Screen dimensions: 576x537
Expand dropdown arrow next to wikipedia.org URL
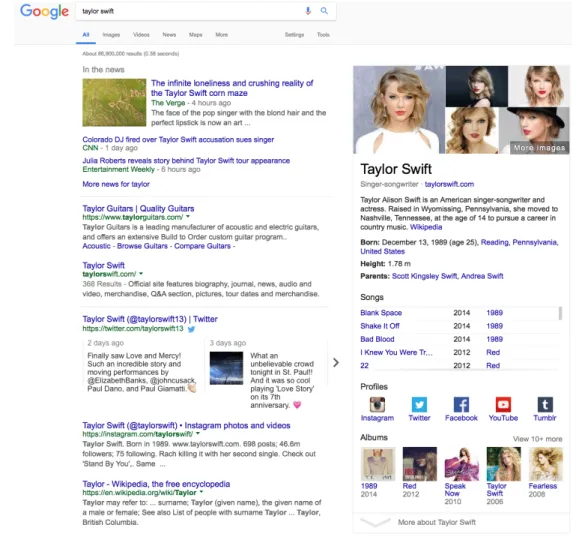tap(201, 492)
